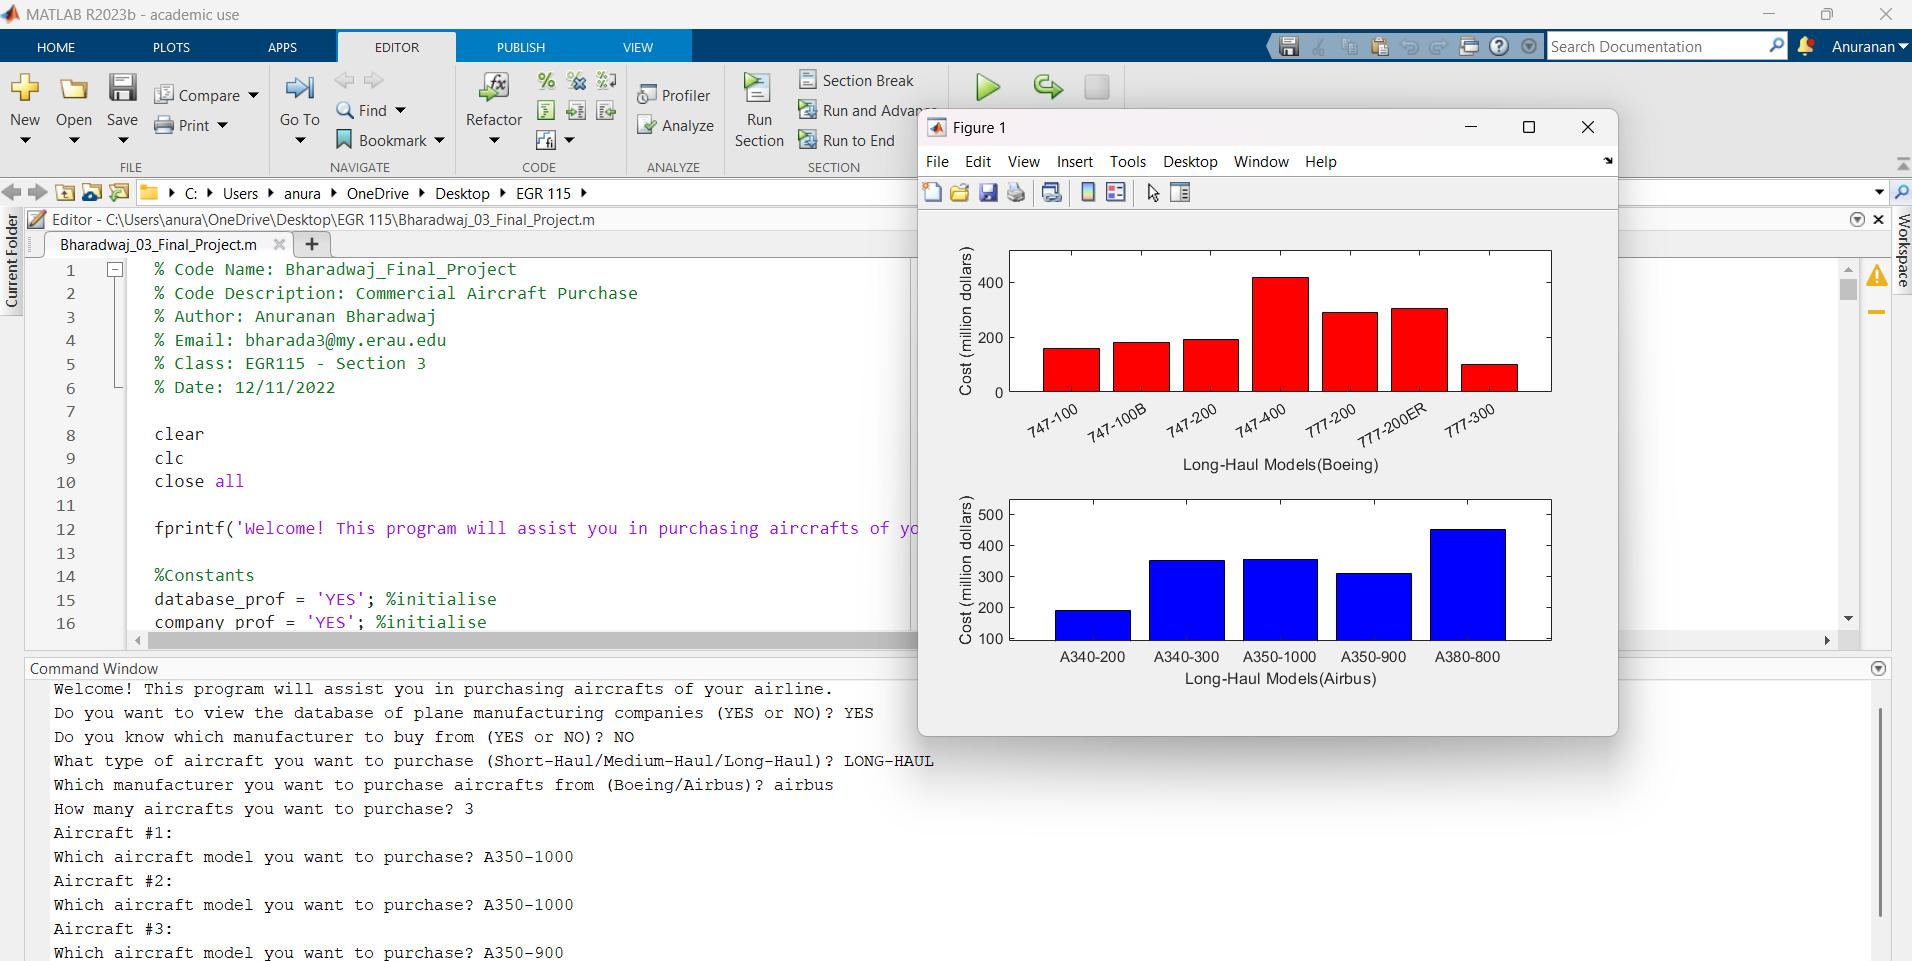Click the yellow warning indicator beside the editor
The image size is (1912, 961).
(1877, 276)
